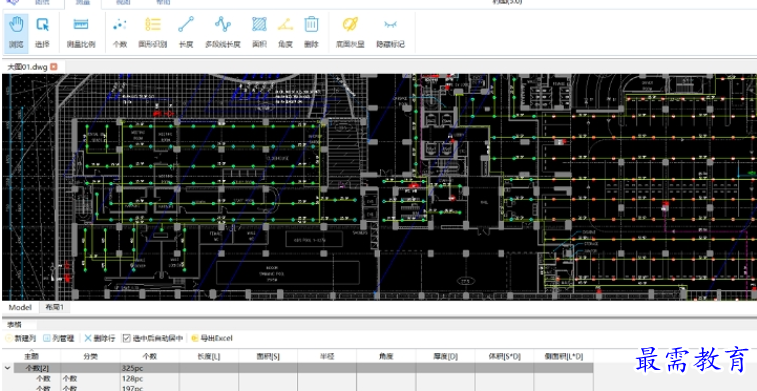Start the 图形识别 shape recognition tool
Viewport: 757px width, 391px height.
click(x=153, y=32)
